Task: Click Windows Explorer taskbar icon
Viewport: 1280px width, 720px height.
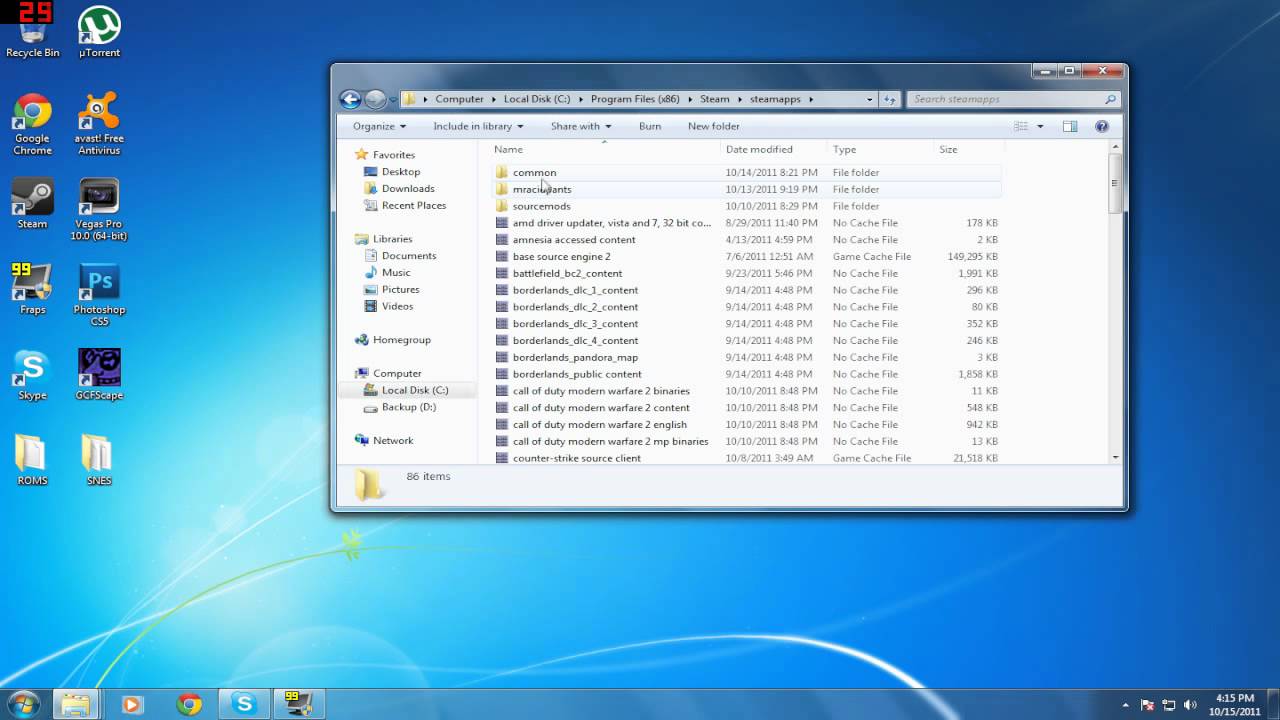Action: click(76, 704)
